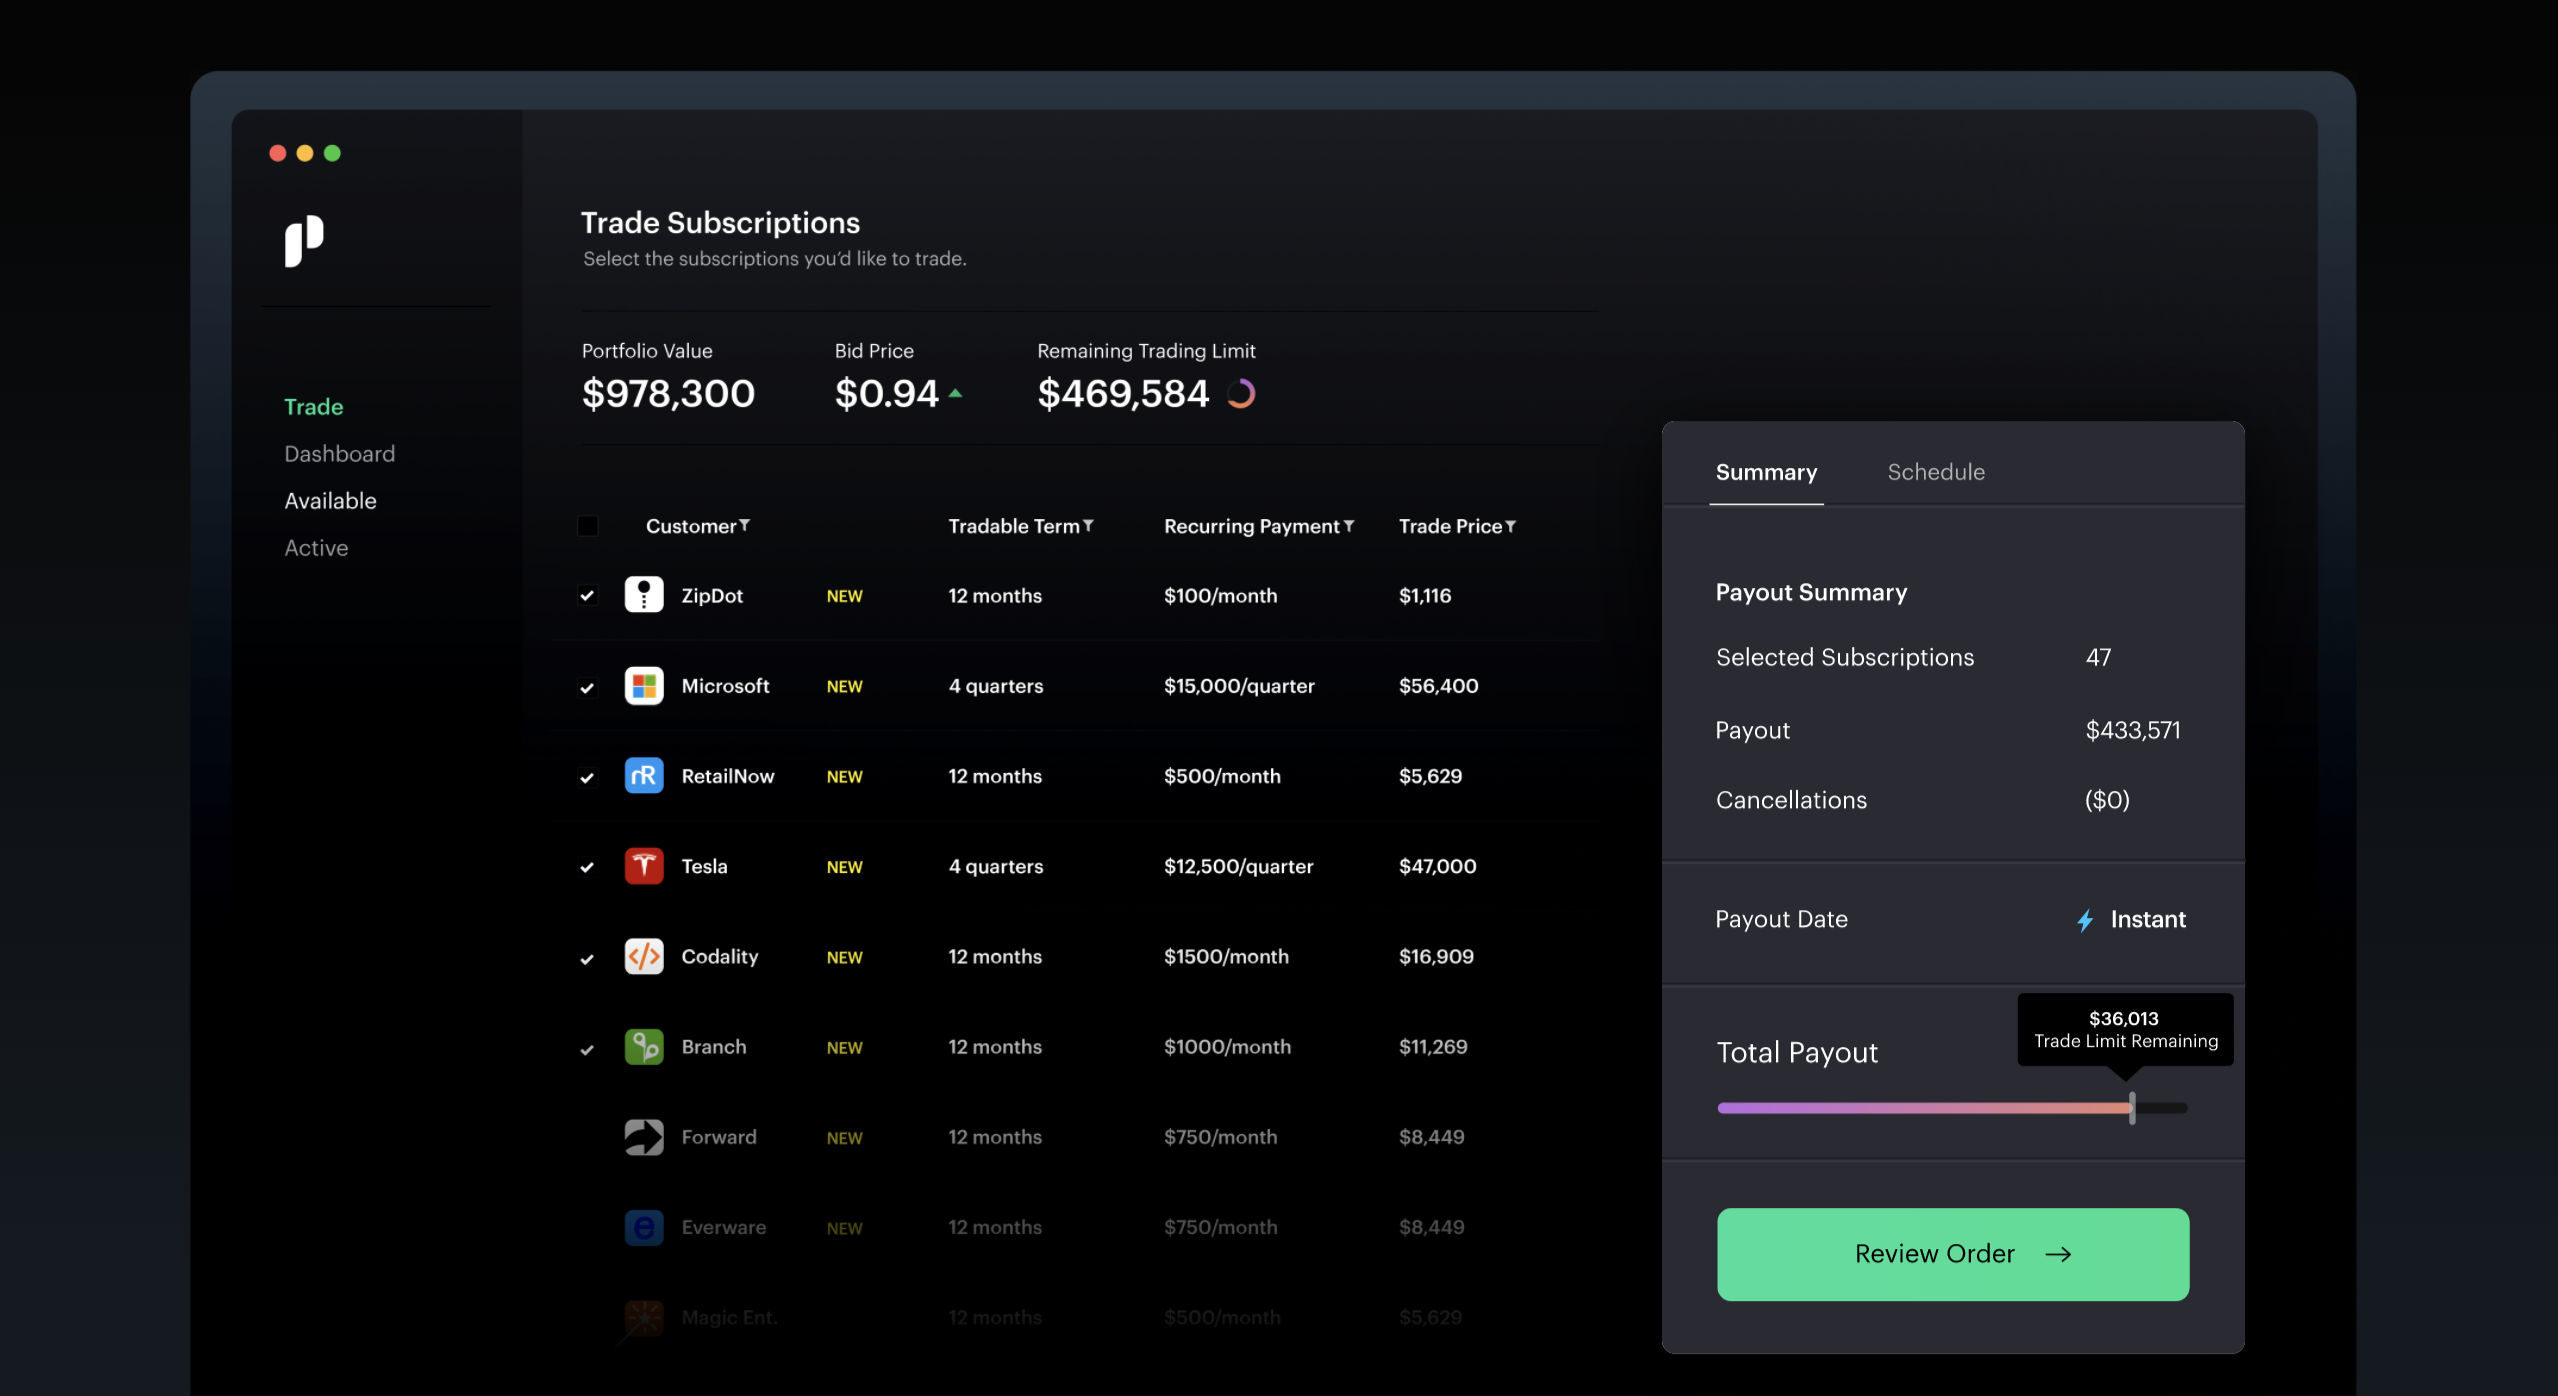This screenshot has height=1396, width=2558.
Task: Click the Remaining Trading Limit progress ring
Action: tap(1241, 394)
